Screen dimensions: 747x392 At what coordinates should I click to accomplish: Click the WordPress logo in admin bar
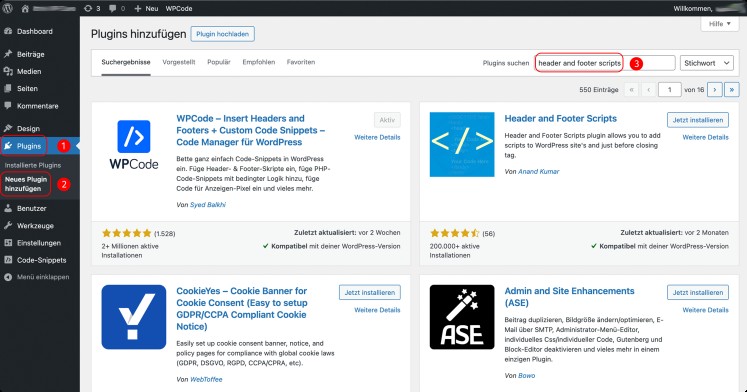8,8
